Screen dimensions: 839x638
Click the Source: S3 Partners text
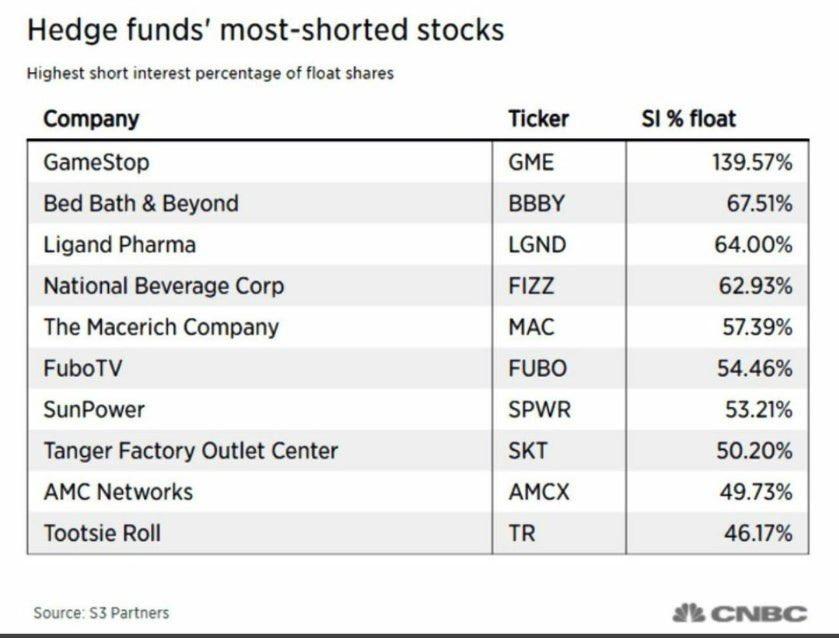click(101, 612)
